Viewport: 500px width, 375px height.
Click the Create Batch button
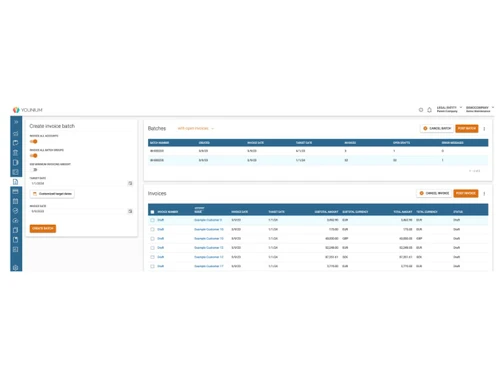coord(43,228)
